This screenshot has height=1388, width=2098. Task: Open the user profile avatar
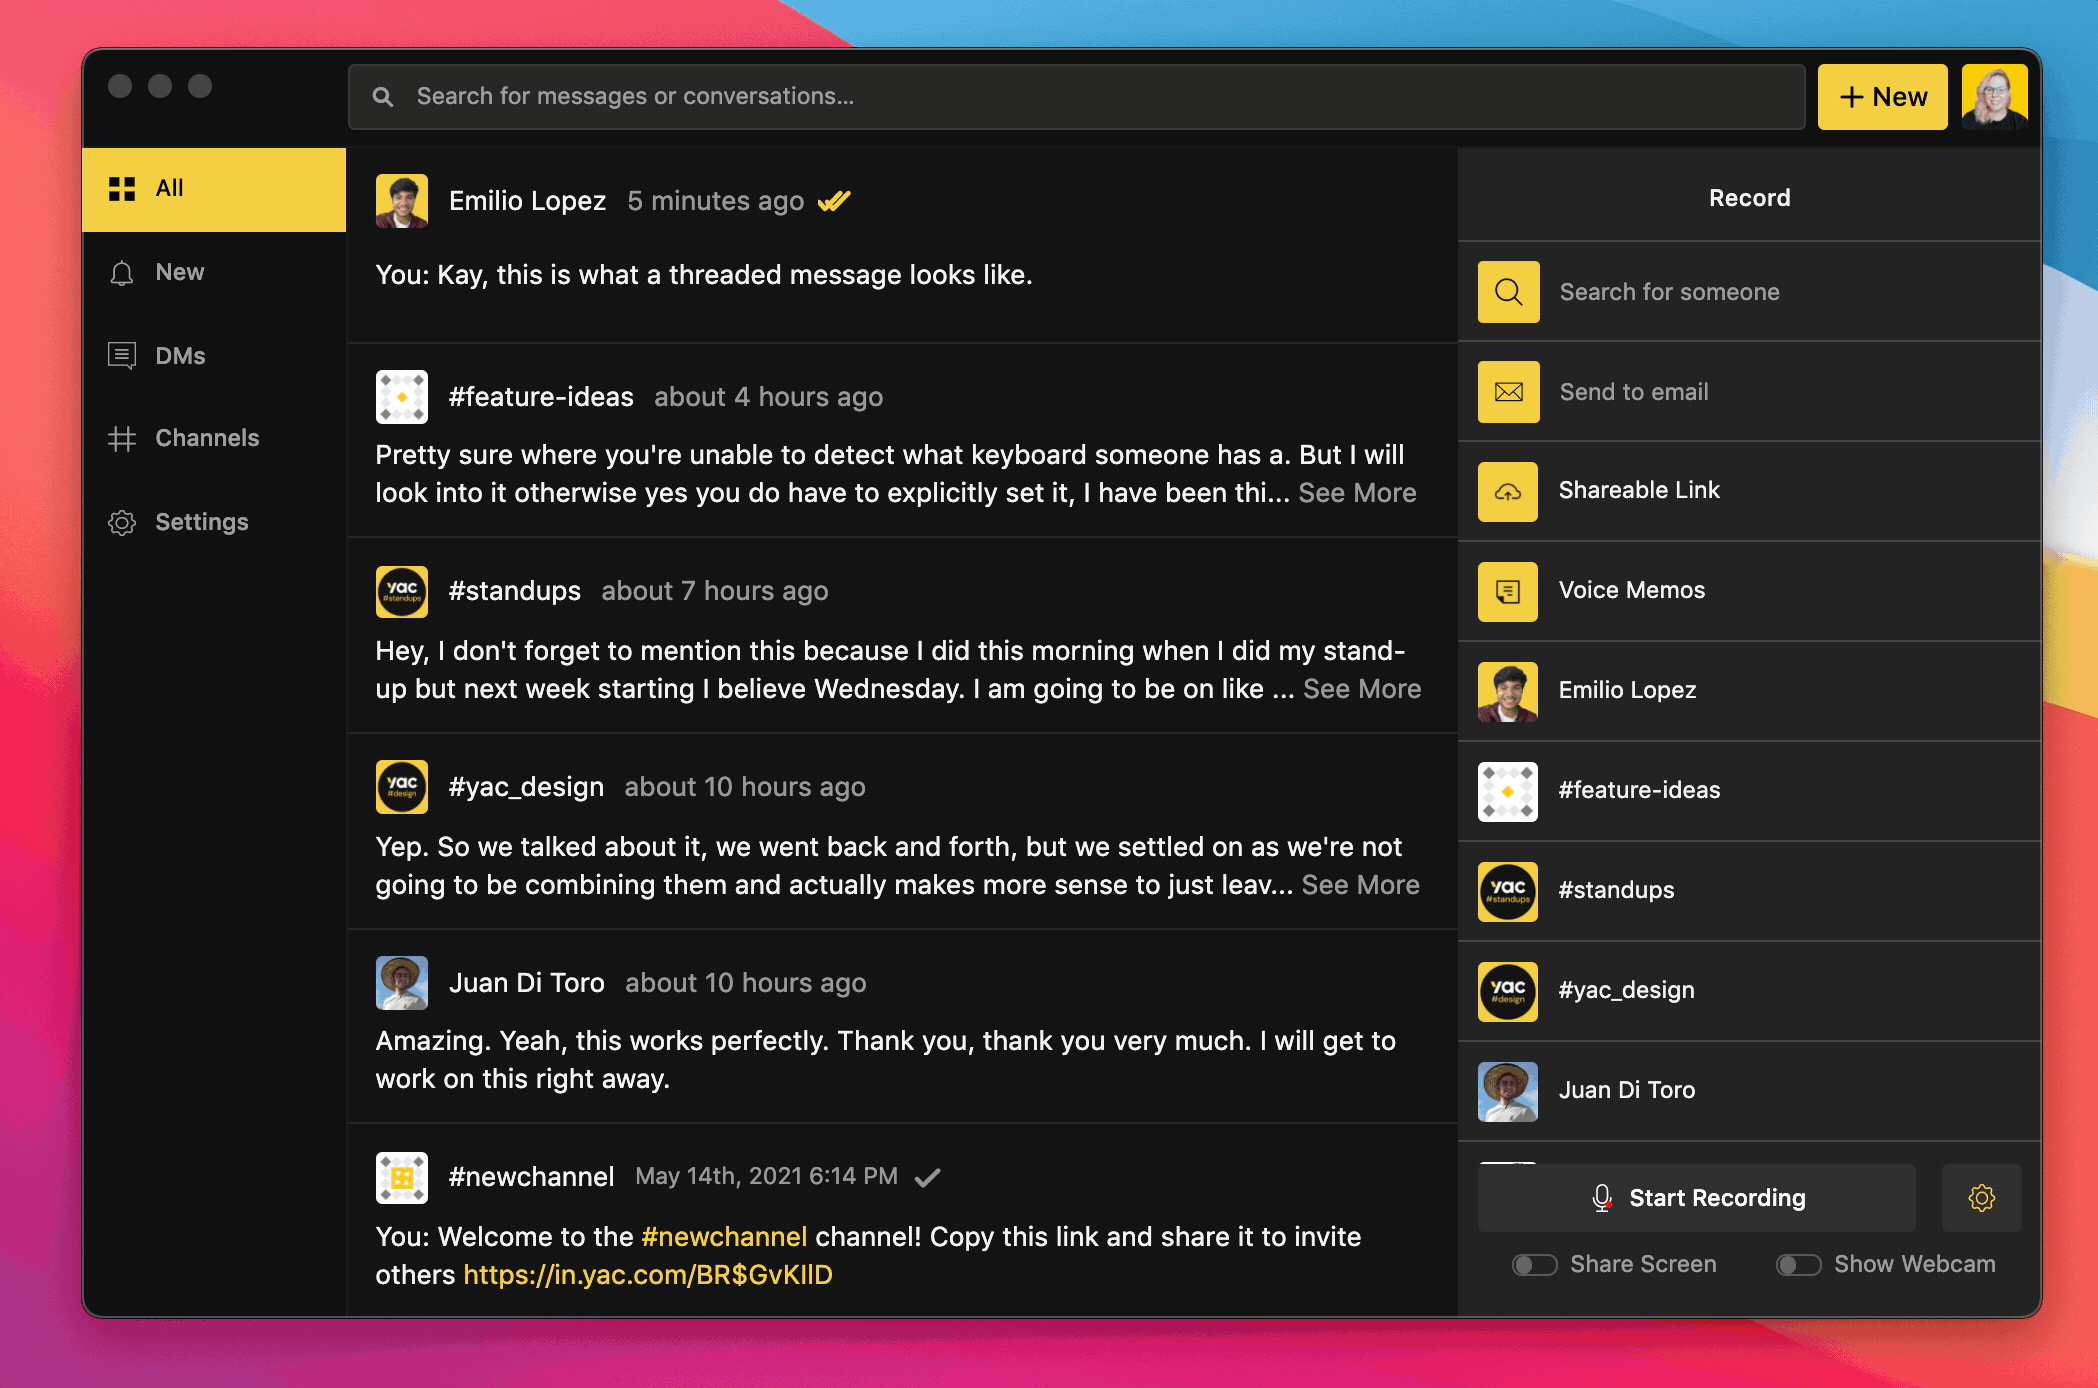1995,97
